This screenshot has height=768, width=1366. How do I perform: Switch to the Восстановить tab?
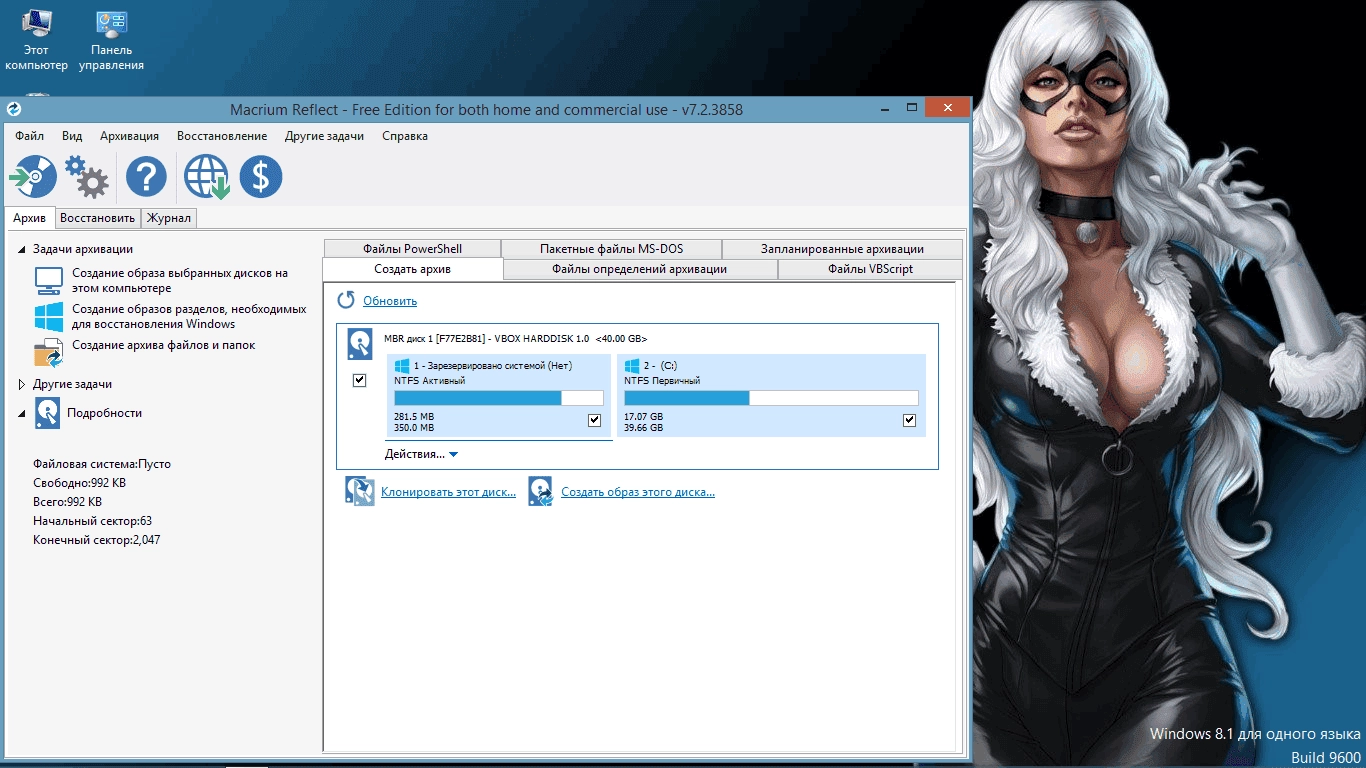click(x=97, y=218)
